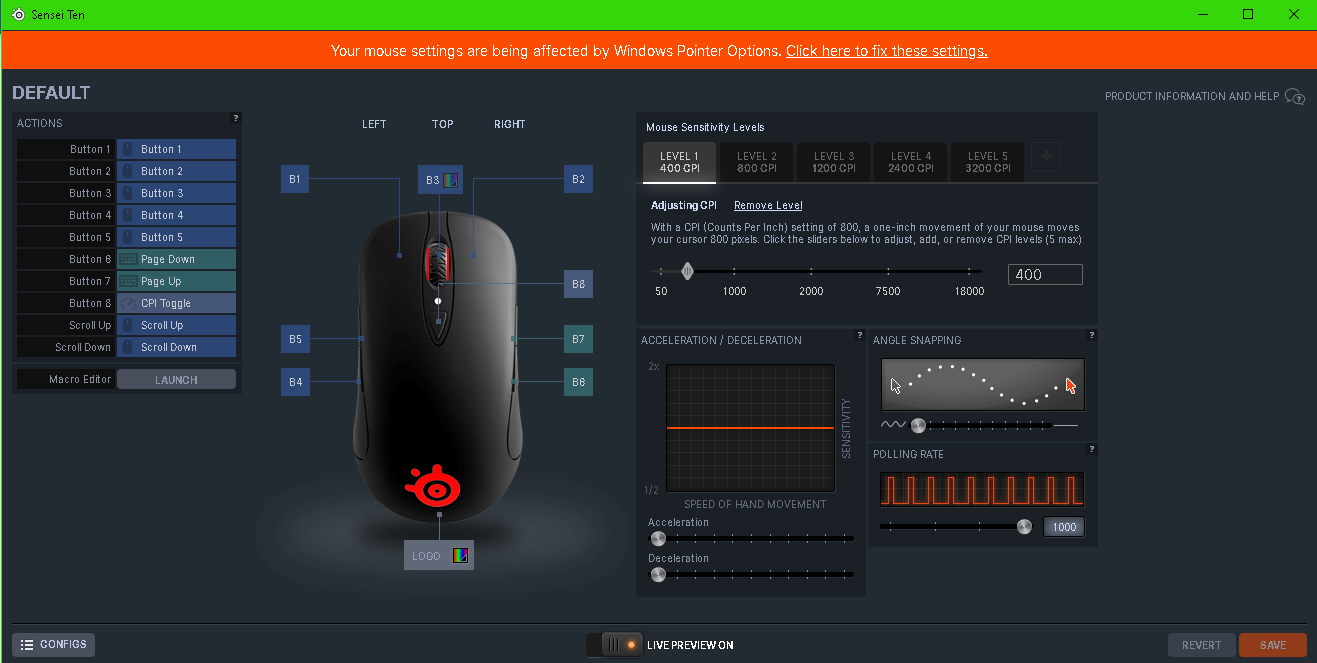Open the Scroll Up action dropdown
The height and width of the screenshot is (663, 1317).
tap(176, 325)
